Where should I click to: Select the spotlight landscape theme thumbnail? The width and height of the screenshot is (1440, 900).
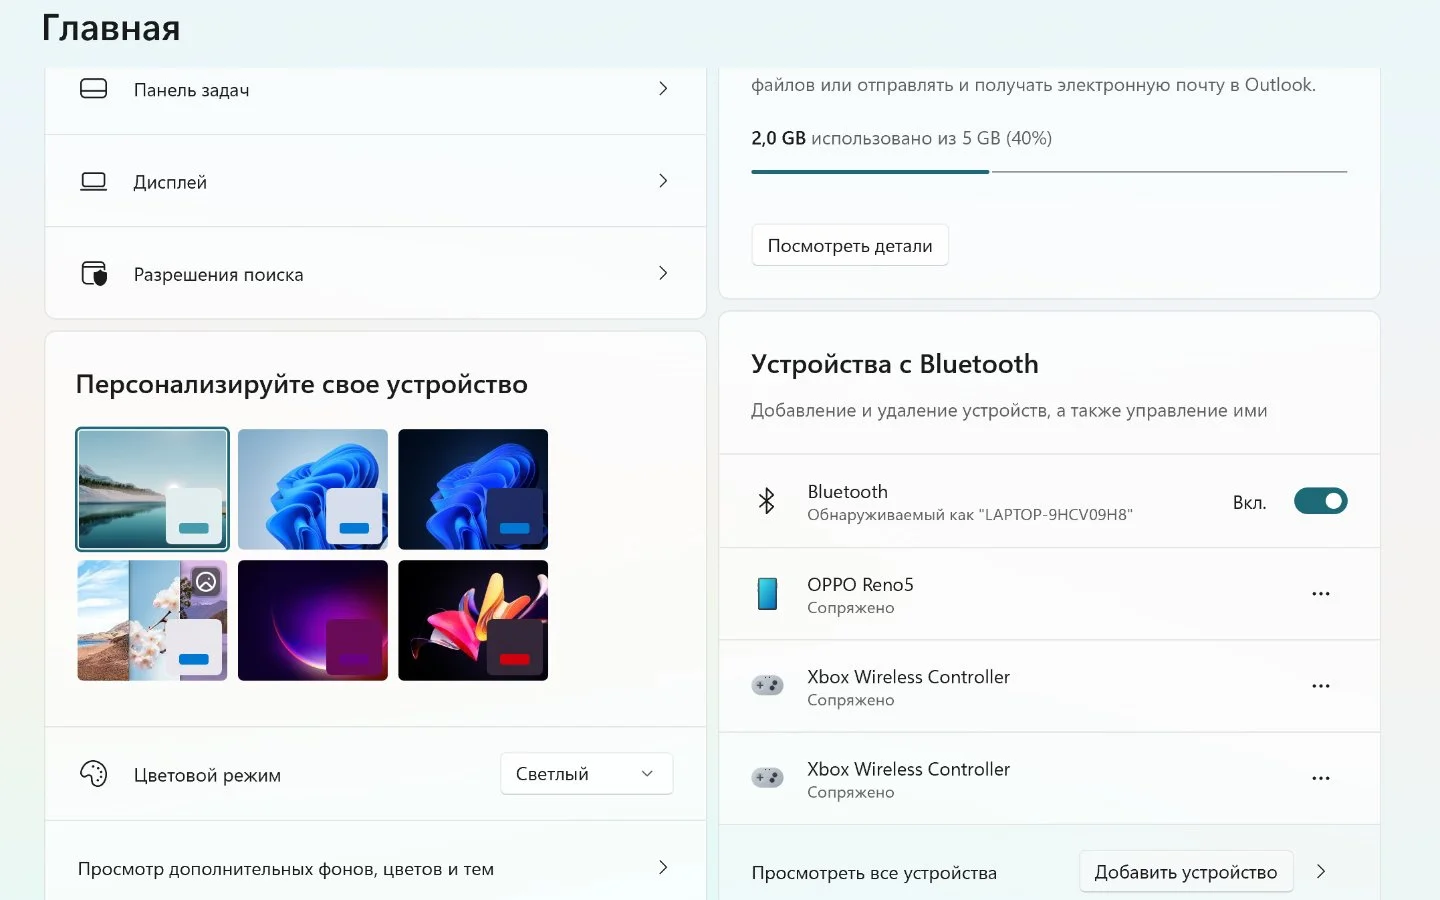point(152,620)
